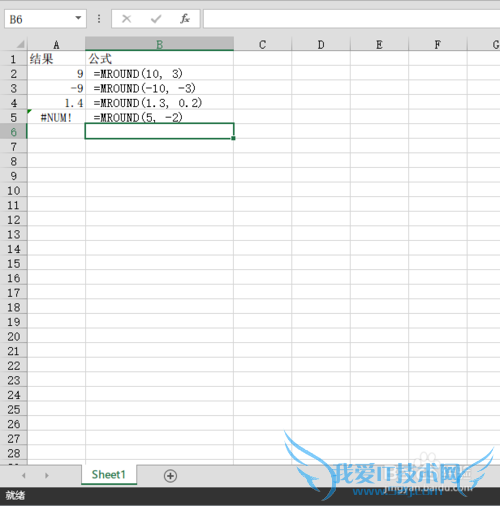This screenshot has height=506, width=500.
Task: Select column E header
Action: pyautogui.click(x=379, y=44)
